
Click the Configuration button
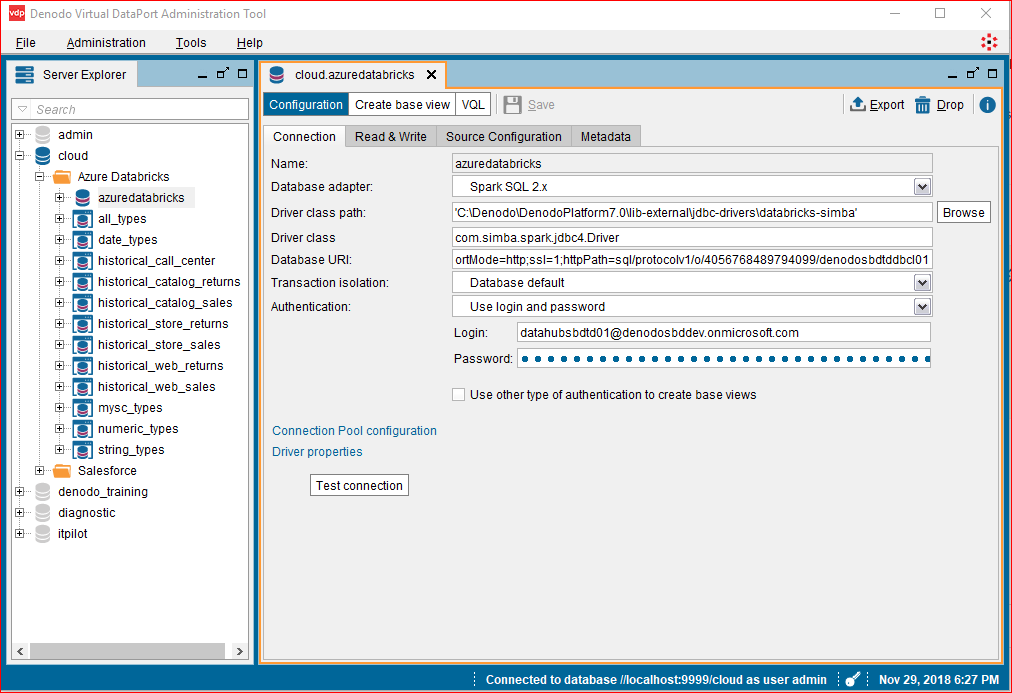coord(306,105)
